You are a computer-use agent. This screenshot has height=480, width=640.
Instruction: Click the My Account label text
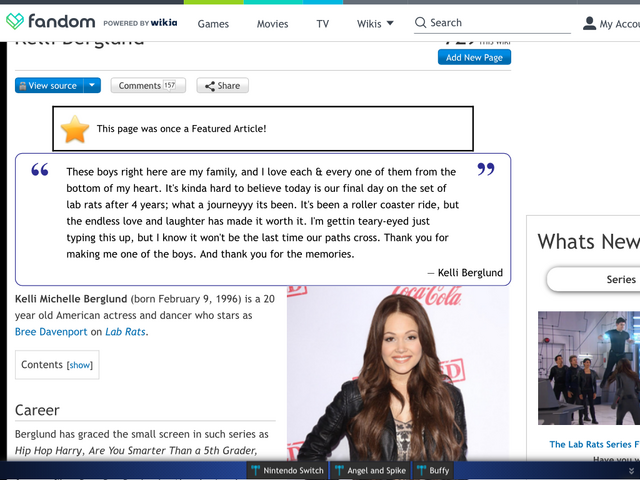click(620, 24)
